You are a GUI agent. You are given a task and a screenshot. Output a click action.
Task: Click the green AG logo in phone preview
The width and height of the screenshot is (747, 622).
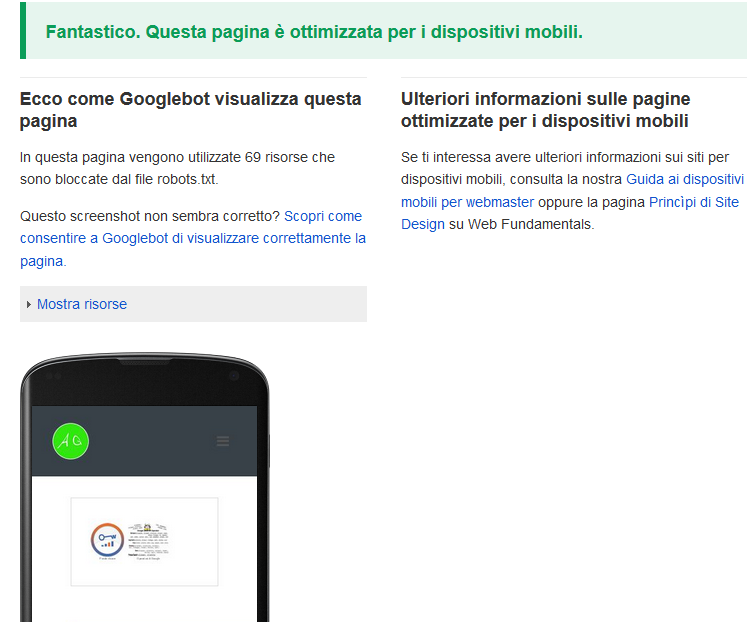(71, 441)
